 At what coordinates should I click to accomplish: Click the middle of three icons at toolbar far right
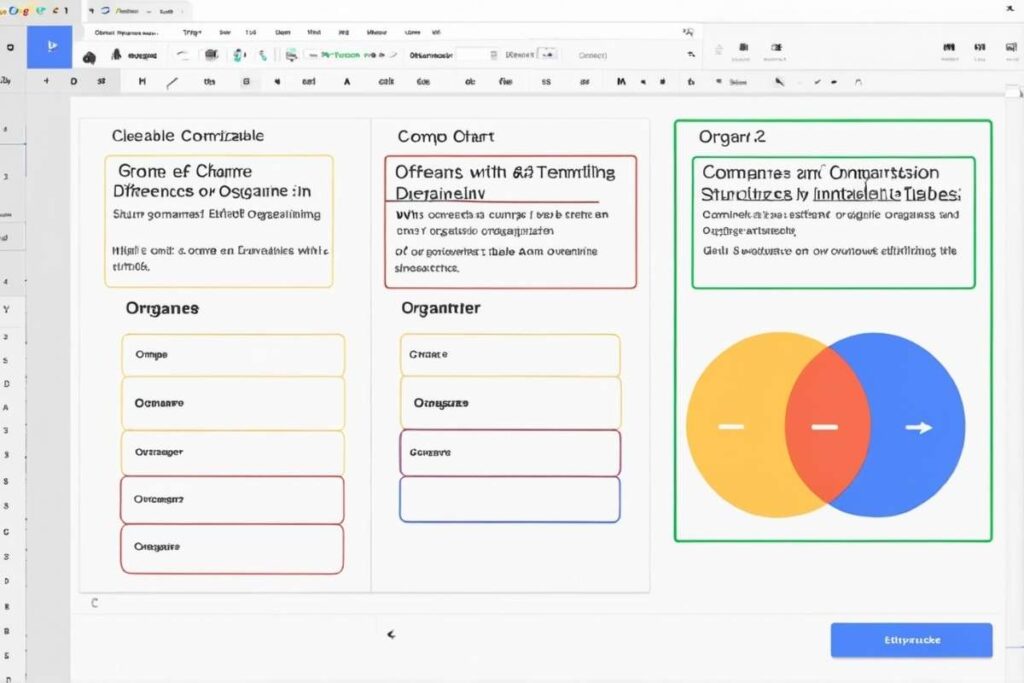(x=980, y=48)
